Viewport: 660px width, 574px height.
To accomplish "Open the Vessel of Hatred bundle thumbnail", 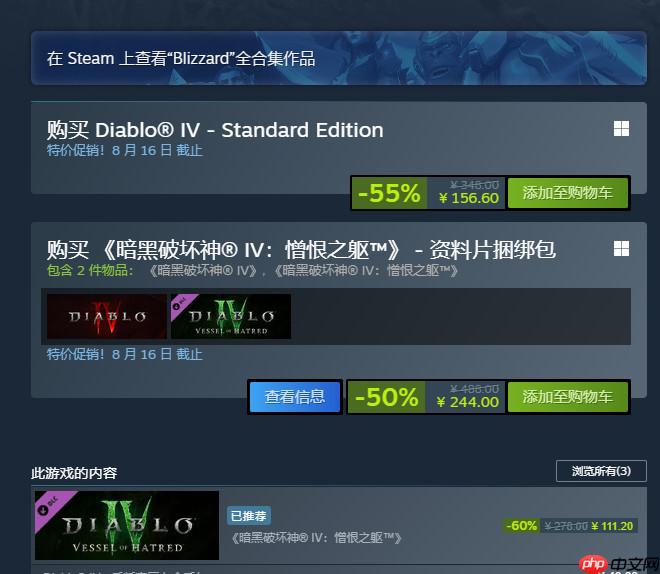I will tap(231, 316).
